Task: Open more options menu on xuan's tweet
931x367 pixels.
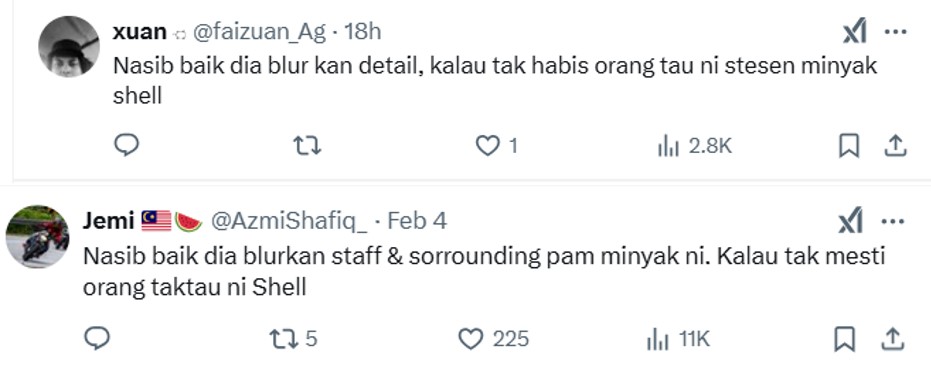Action: click(x=895, y=31)
